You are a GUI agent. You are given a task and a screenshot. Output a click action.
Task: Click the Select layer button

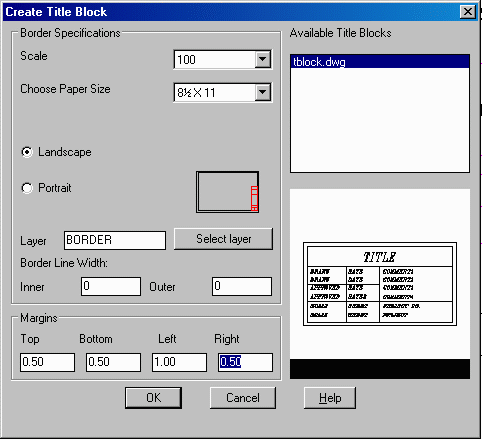223,239
